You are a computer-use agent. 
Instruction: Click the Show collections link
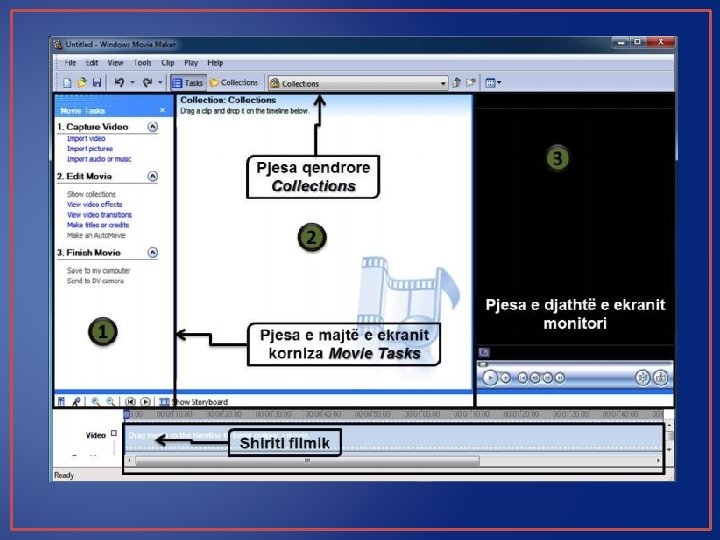91,194
